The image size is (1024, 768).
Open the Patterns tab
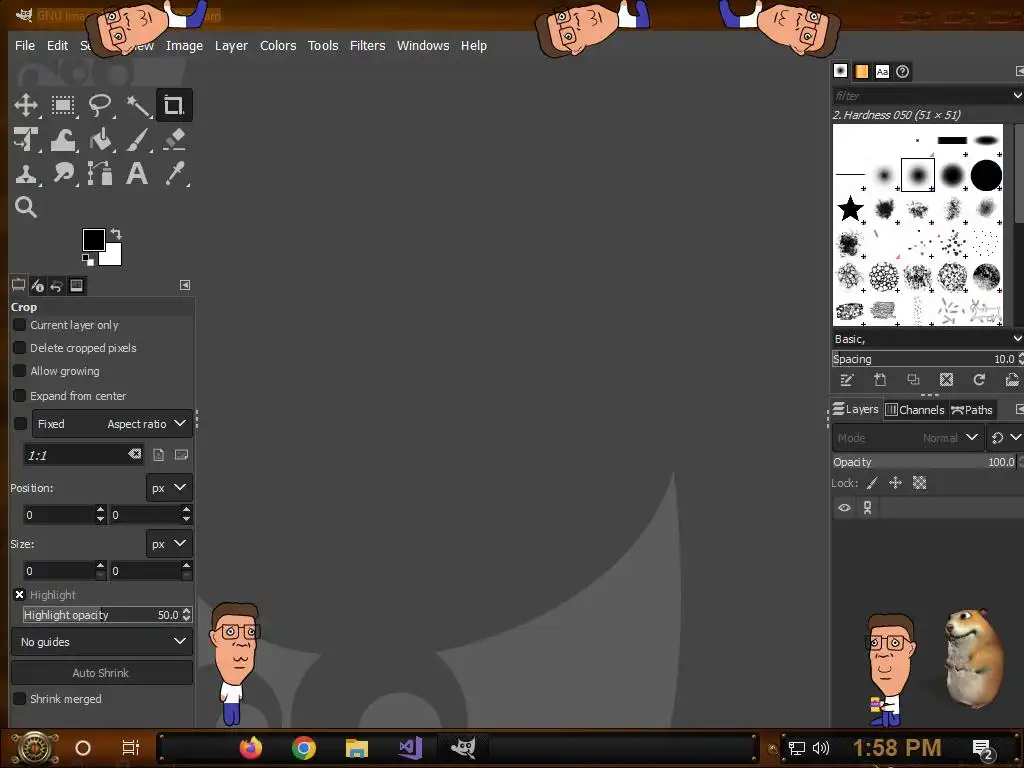pyautogui.click(x=861, y=71)
